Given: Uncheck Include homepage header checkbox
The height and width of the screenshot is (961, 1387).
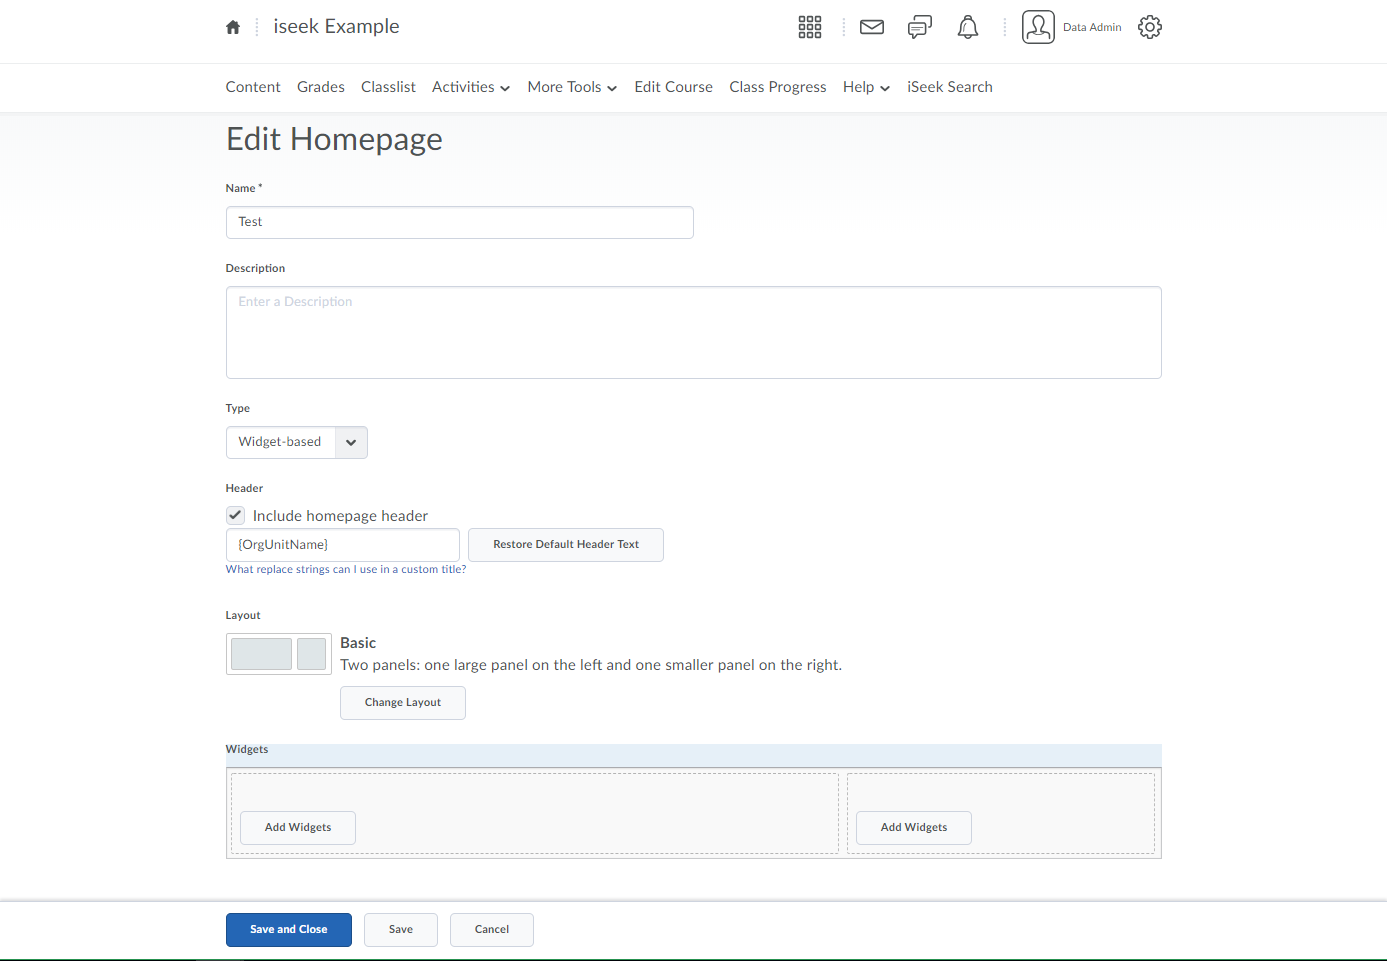Looking at the screenshot, I should tap(236, 515).
